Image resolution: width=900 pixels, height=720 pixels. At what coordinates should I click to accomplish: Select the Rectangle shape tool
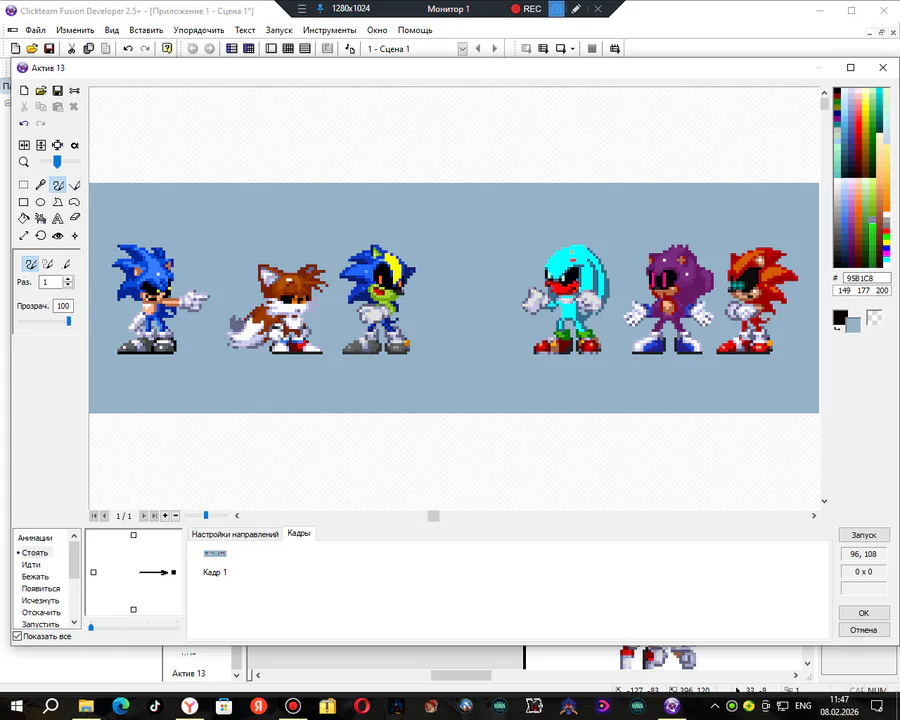tap(24, 202)
